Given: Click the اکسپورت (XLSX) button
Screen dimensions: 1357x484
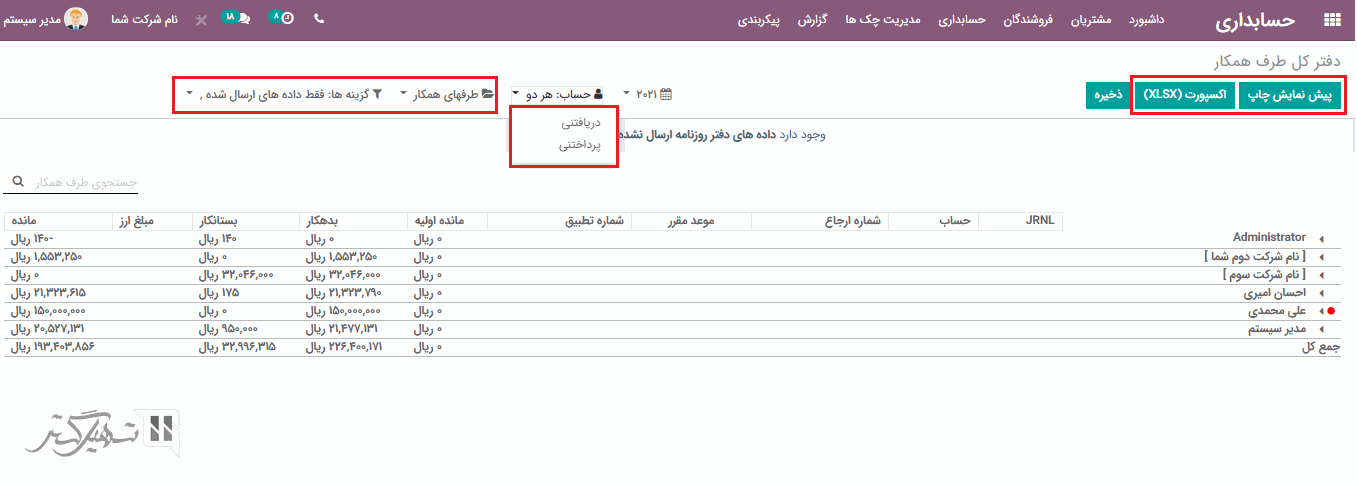Looking at the screenshot, I should (1184, 95).
